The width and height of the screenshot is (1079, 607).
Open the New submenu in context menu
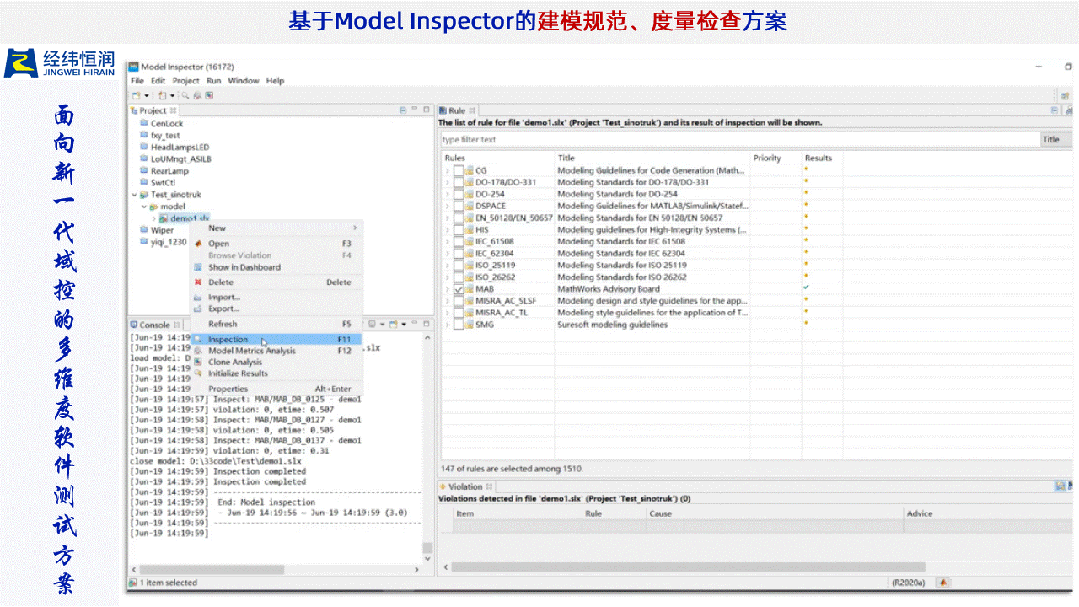(x=276, y=228)
